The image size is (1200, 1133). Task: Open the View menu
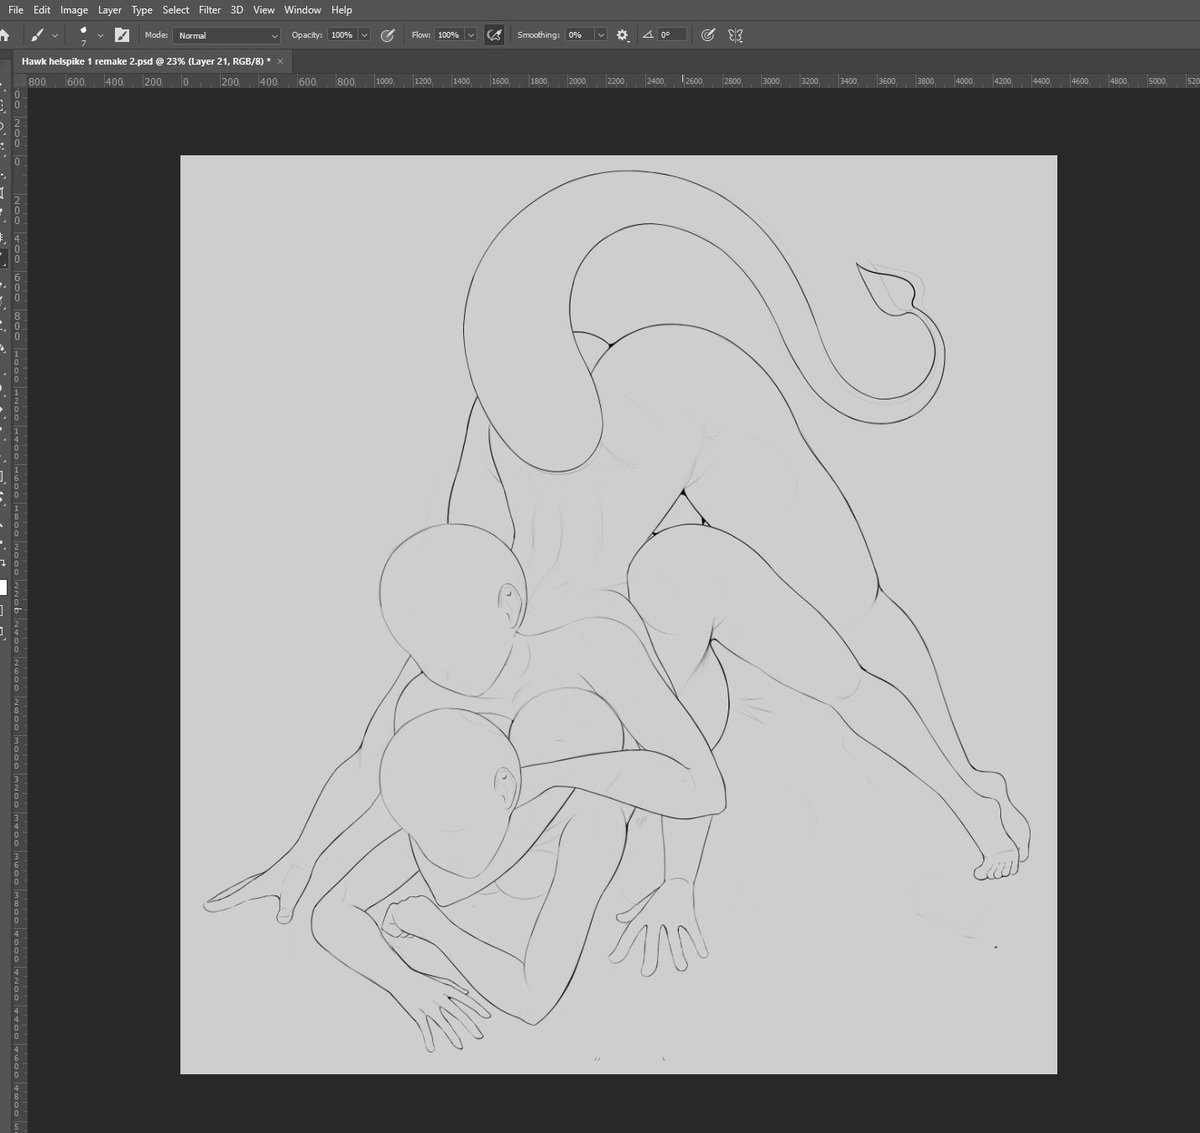coord(264,10)
